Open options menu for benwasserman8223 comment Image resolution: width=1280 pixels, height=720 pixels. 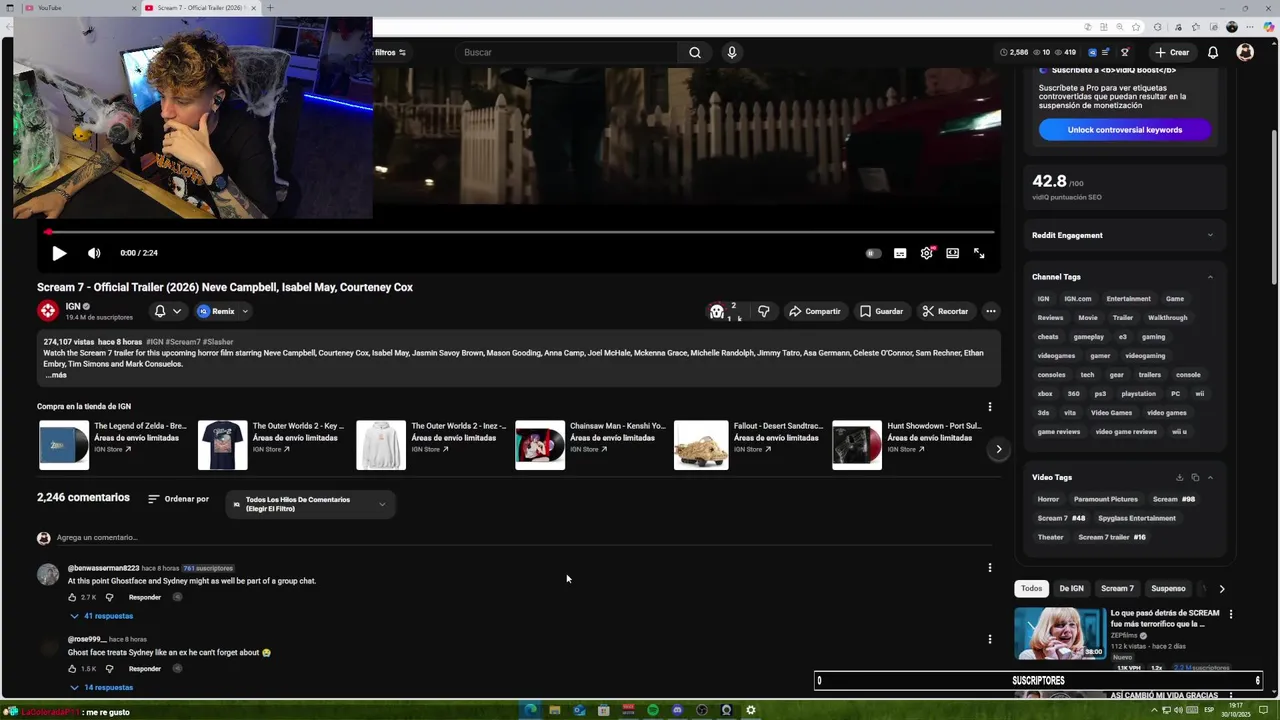click(x=990, y=568)
